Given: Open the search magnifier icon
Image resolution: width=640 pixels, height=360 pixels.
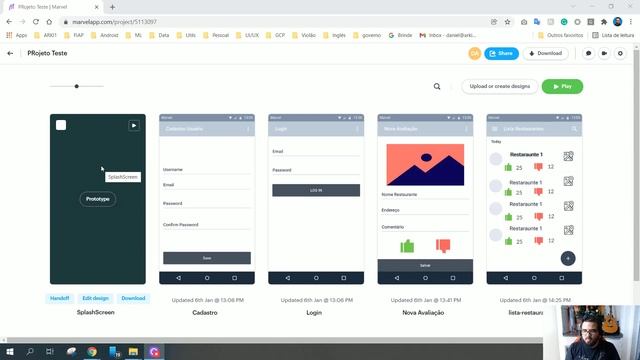Looking at the screenshot, I should 437,87.
